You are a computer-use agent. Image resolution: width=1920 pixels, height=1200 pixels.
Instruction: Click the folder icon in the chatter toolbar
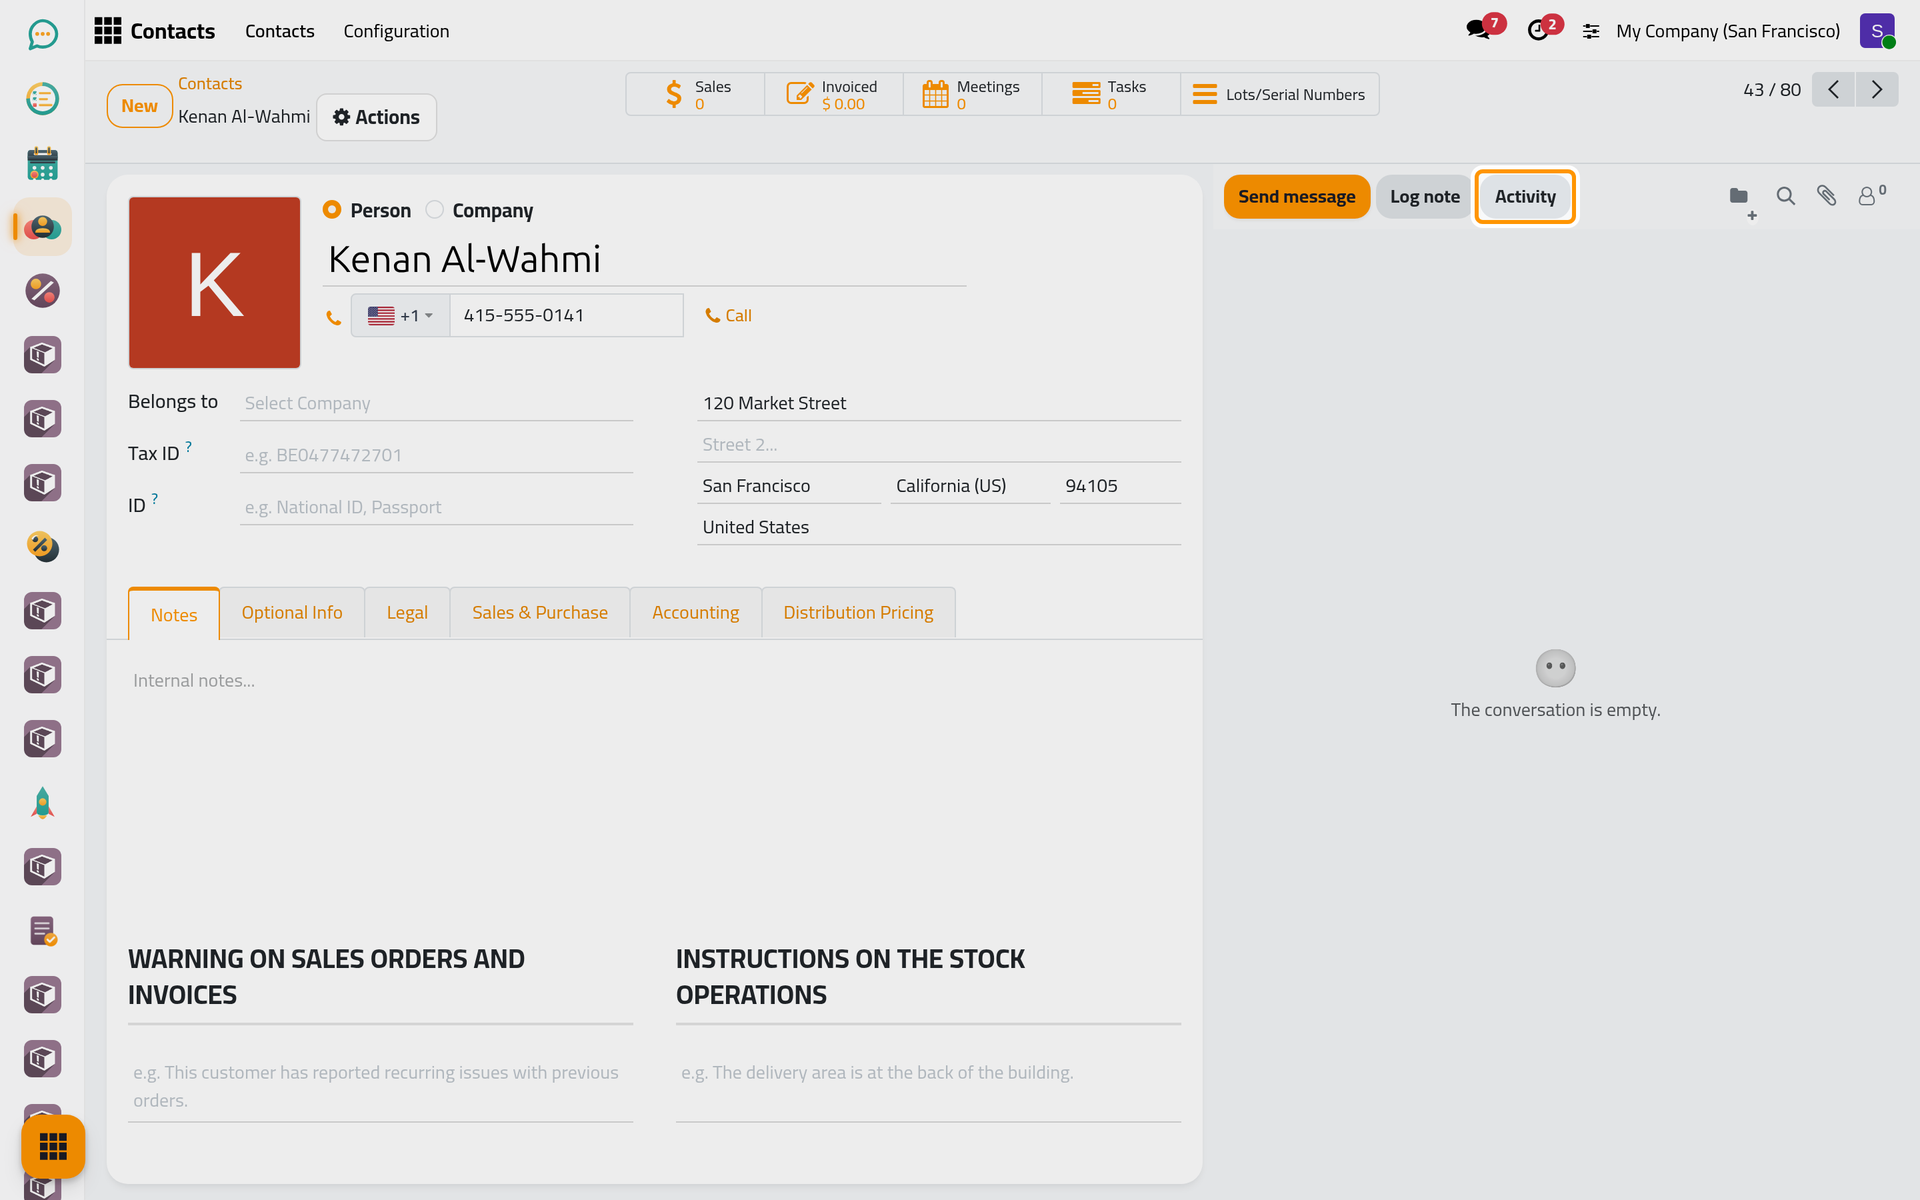(1740, 197)
